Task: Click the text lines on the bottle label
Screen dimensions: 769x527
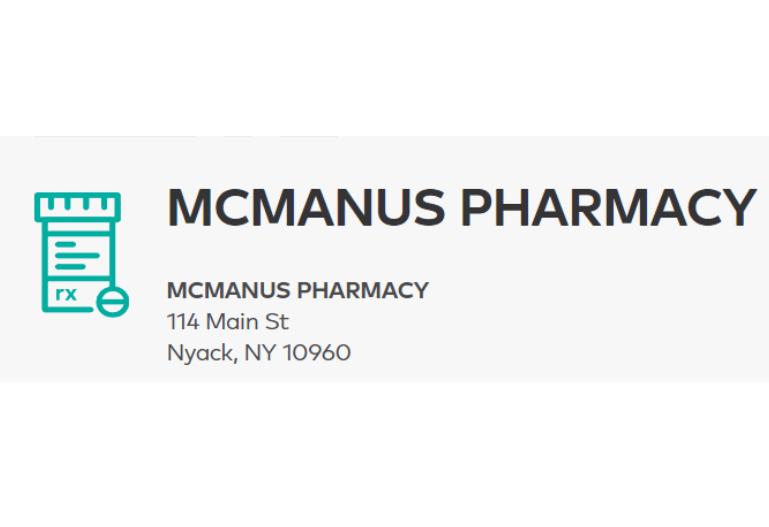Action: [77, 255]
